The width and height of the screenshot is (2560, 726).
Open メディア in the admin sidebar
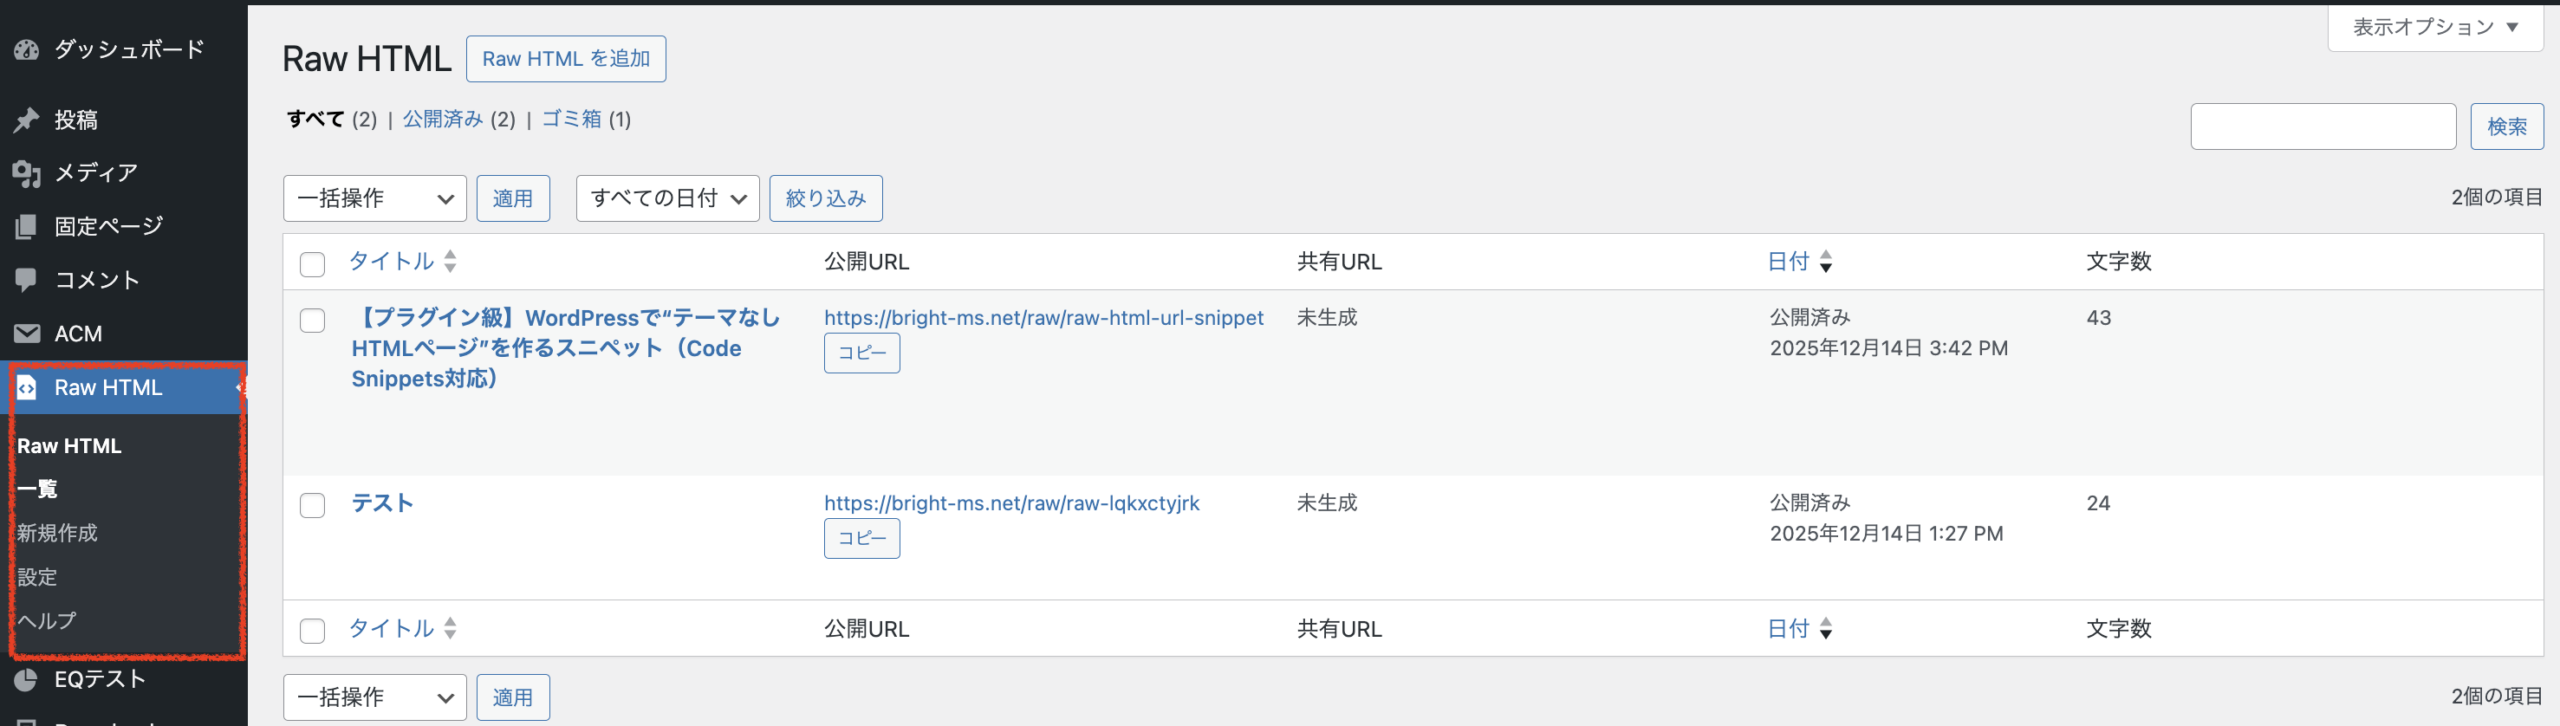tap(96, 173)
